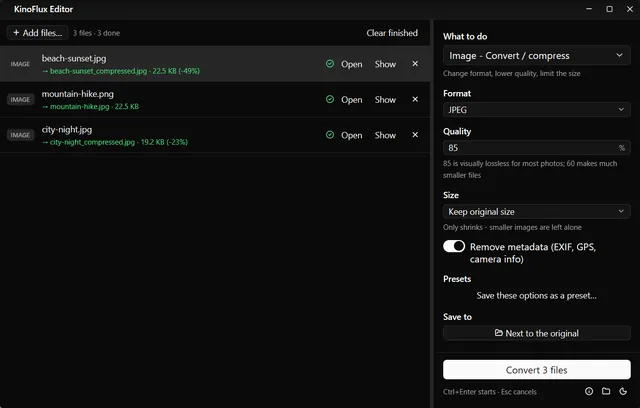Select the mountain-hike.png file name
This screenshot has width=640, height=408.
78,94
